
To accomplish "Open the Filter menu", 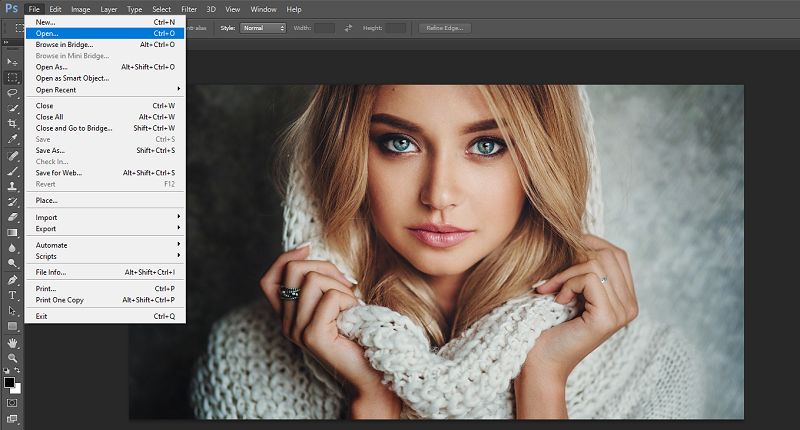I will [189, 9].
